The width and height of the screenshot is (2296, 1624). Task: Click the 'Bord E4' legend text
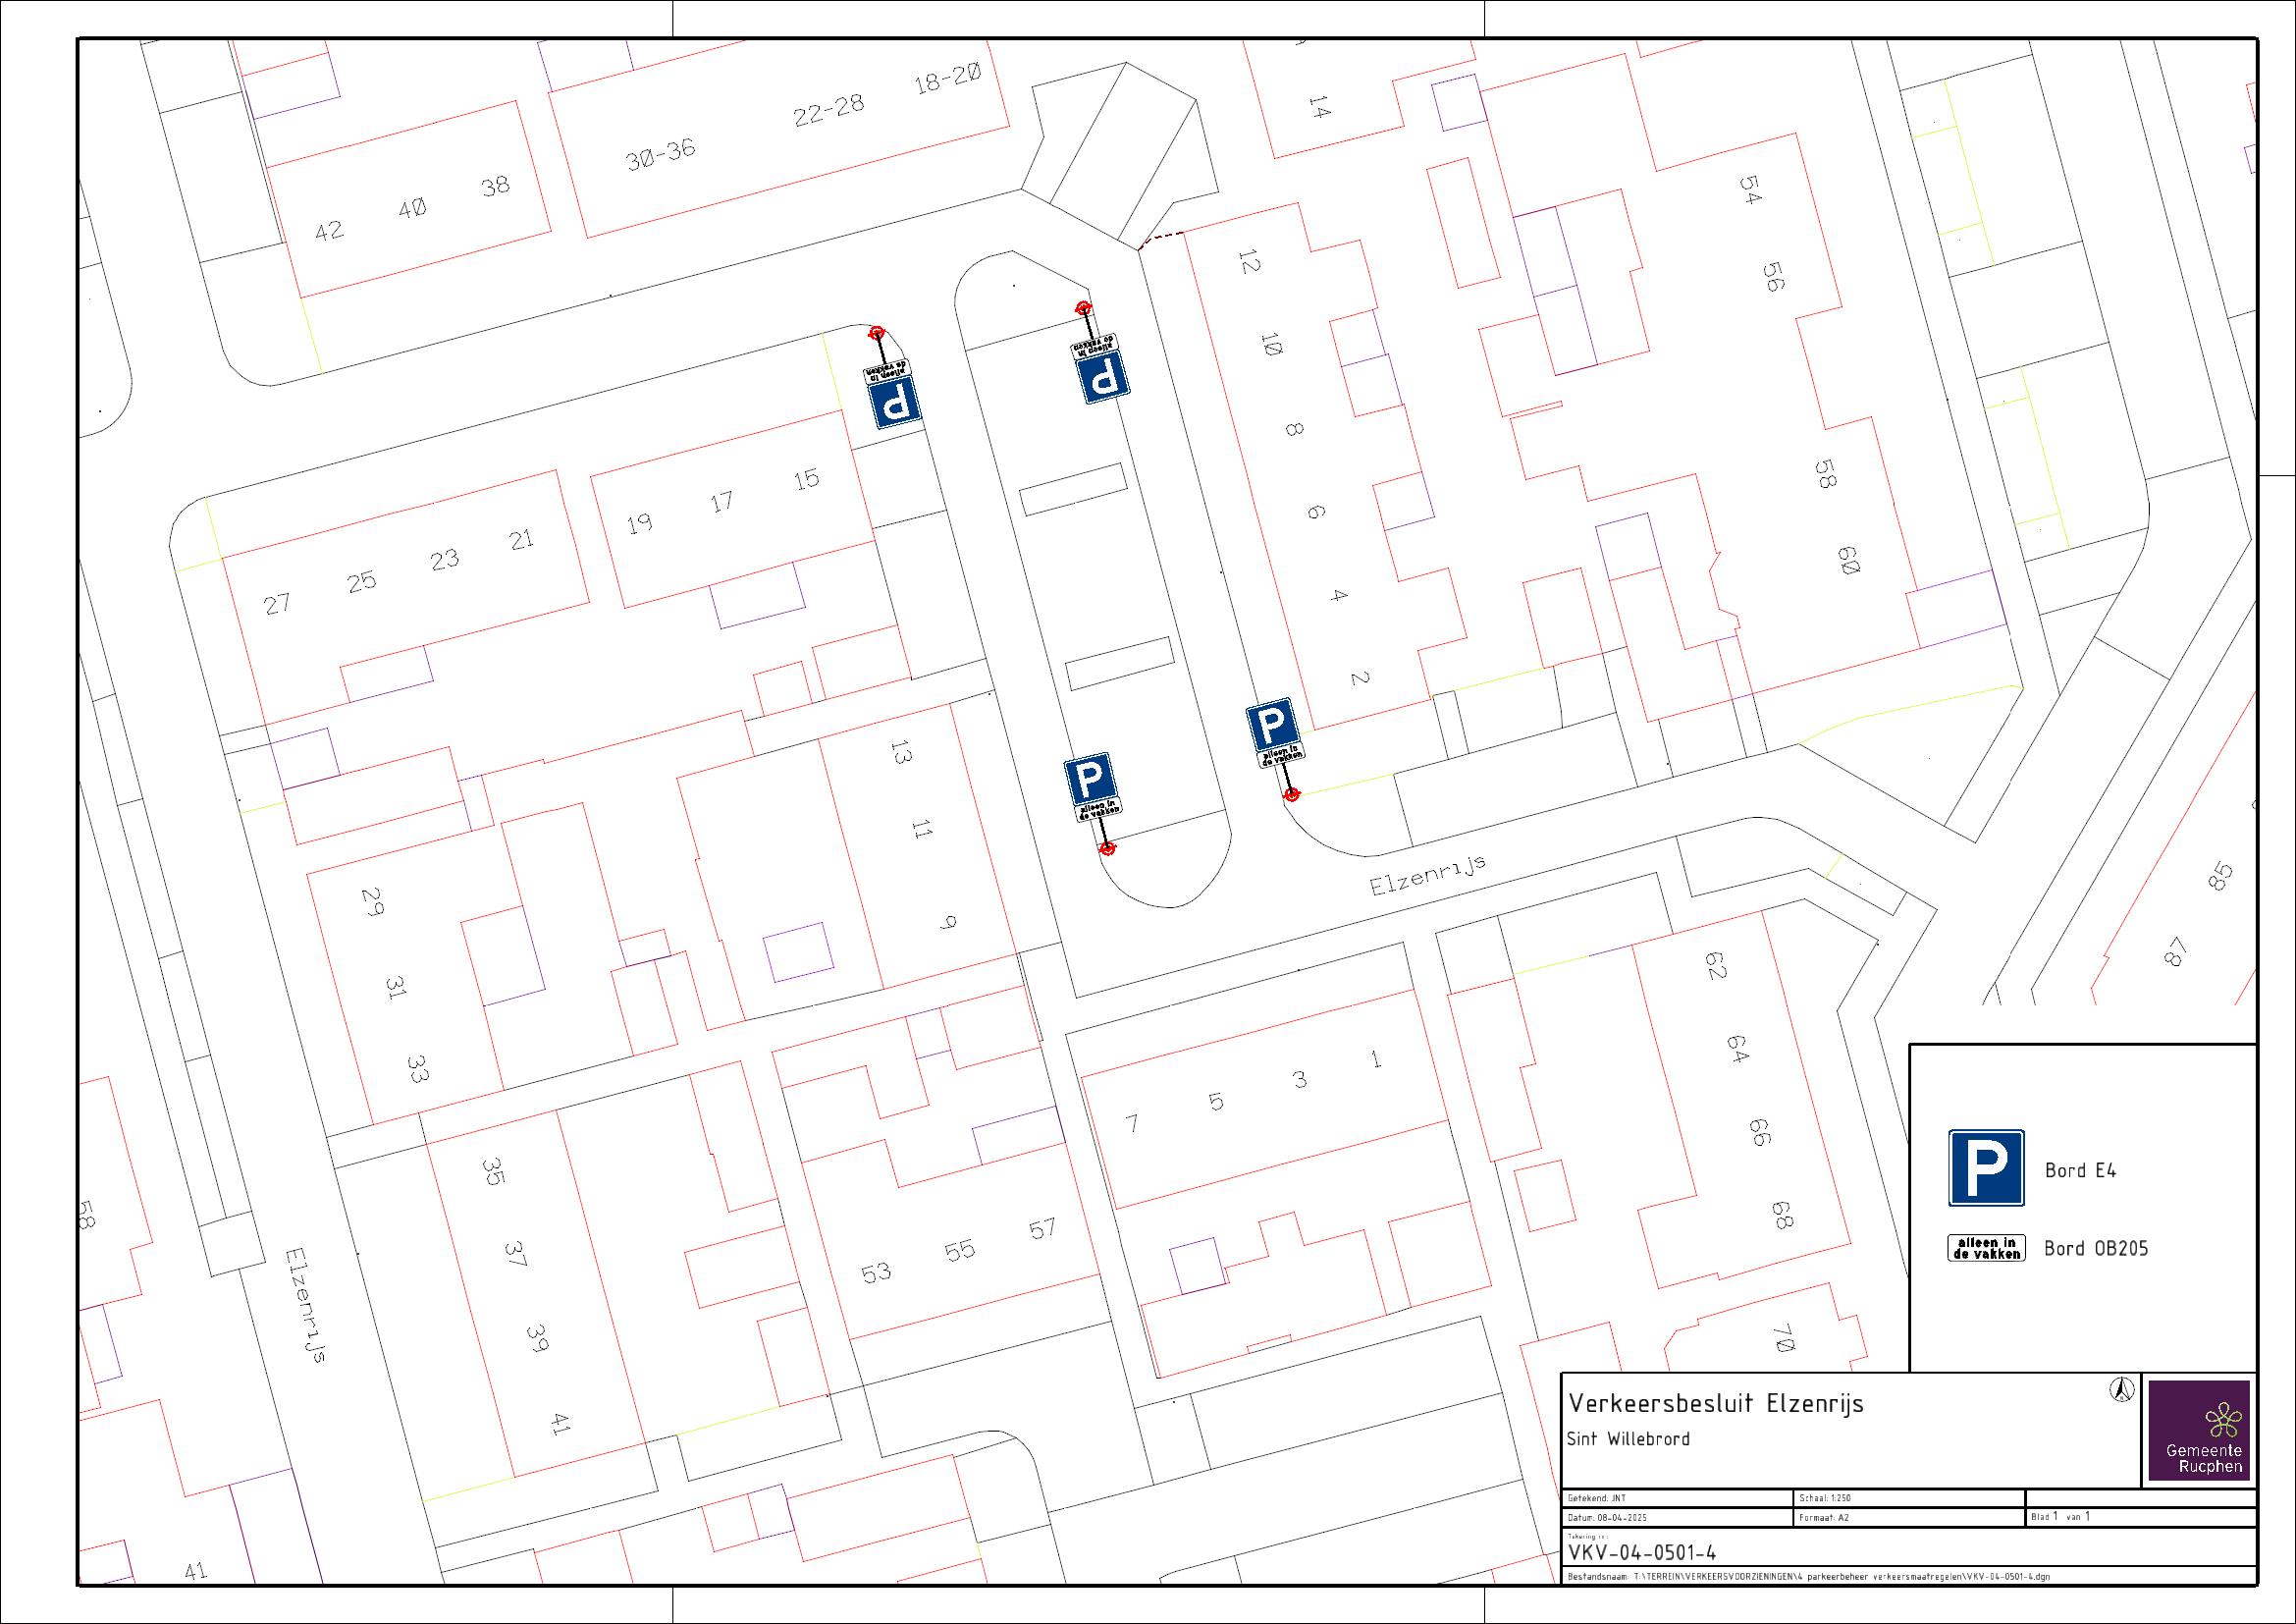(2080, 1170)
